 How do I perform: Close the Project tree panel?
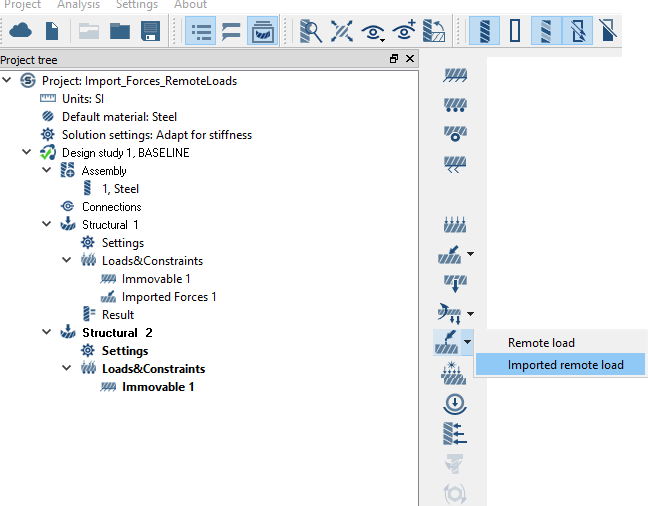(410, 60)
